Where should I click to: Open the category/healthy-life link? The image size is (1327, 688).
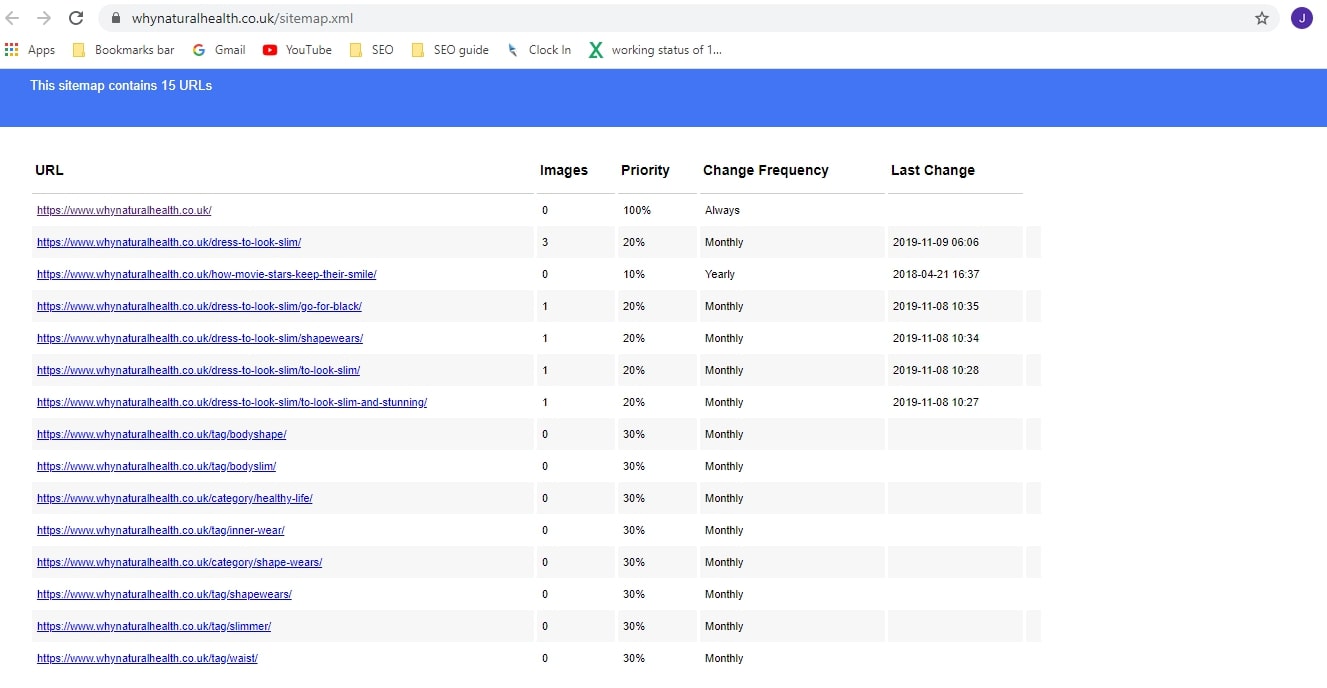click(x=175, y=498)
